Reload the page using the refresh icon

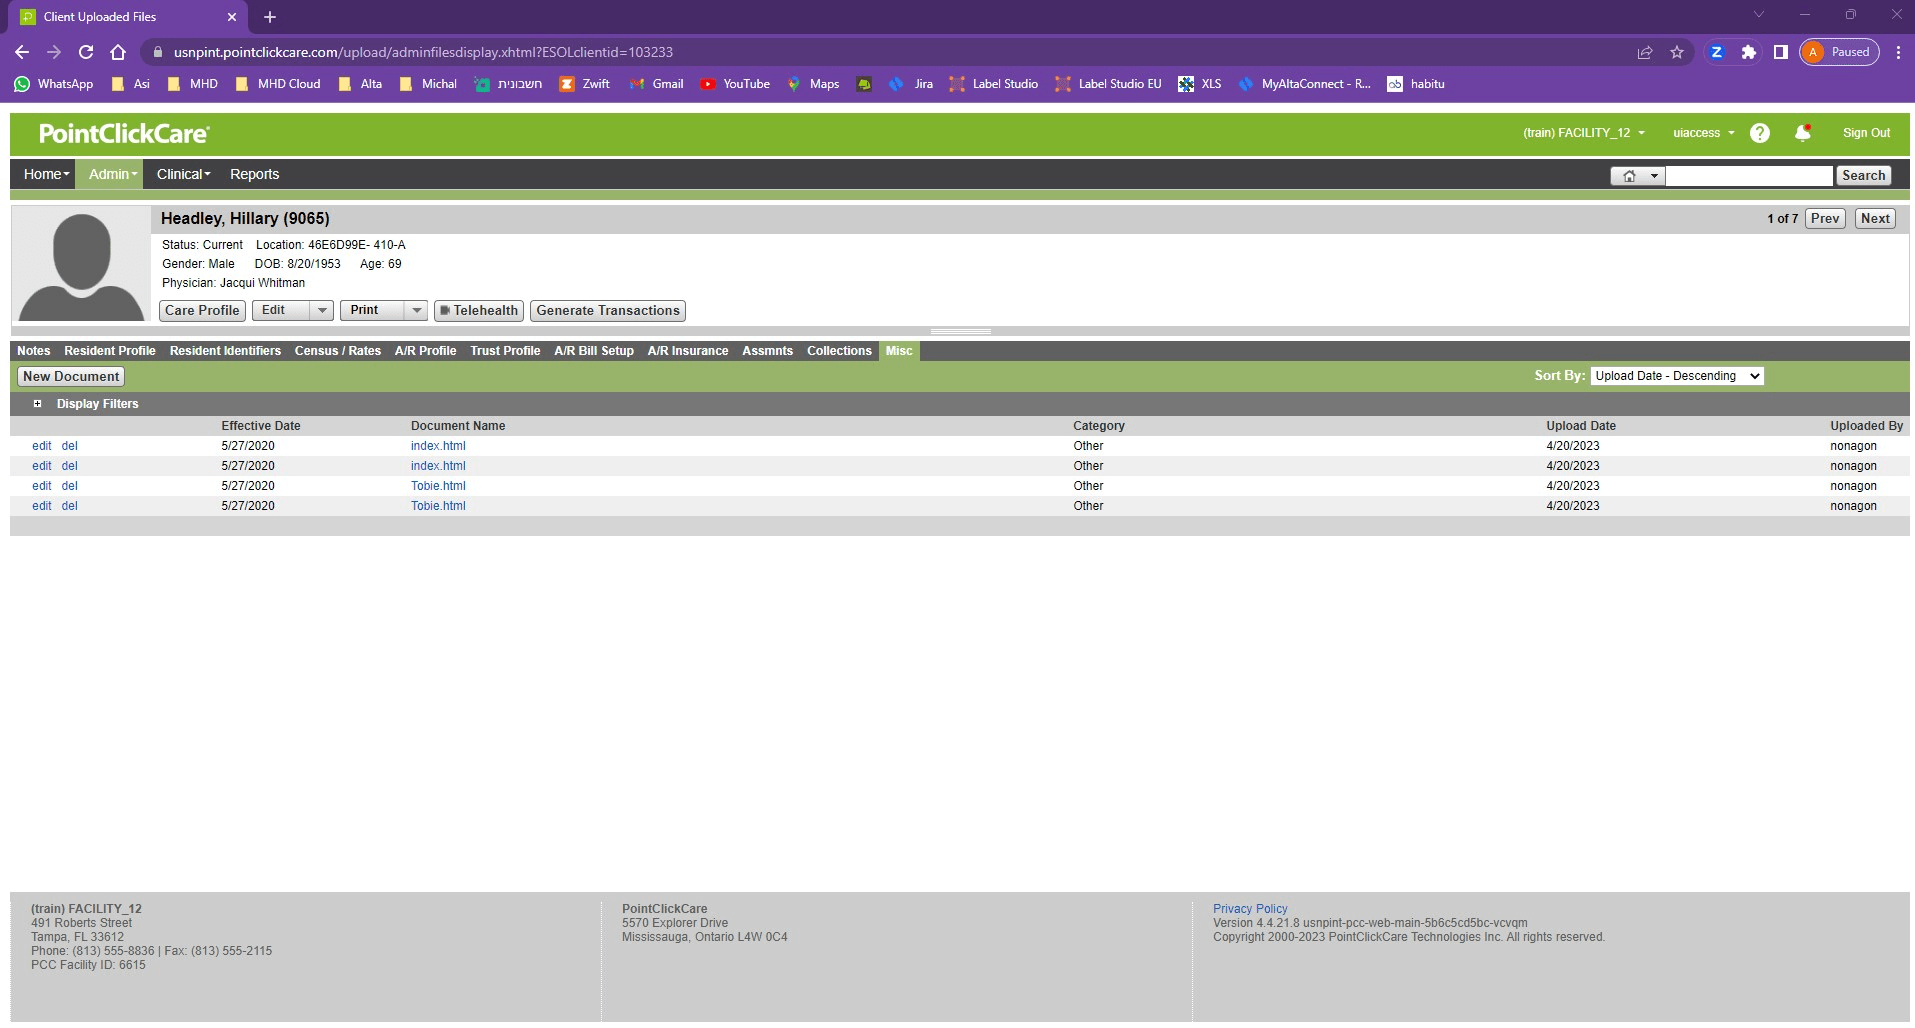(86, 52)
